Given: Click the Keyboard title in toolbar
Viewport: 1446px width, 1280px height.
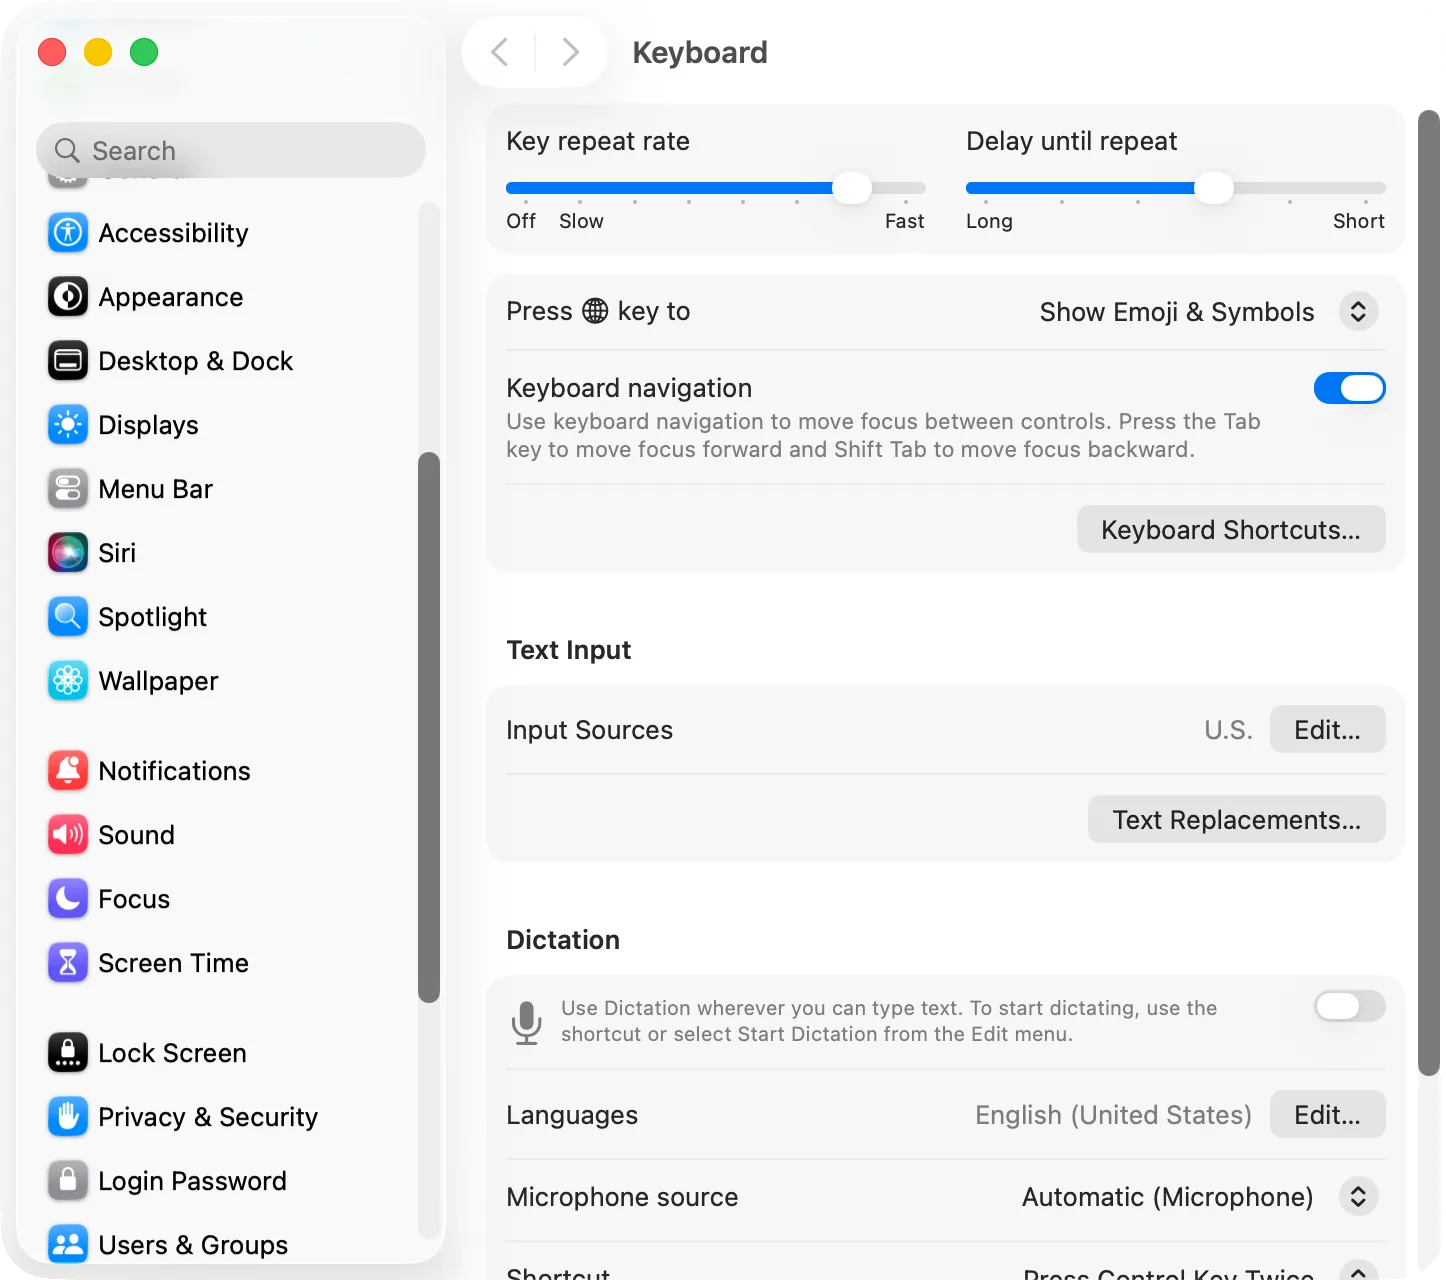Looking at the screenshot, I should (x=700, y=52).
